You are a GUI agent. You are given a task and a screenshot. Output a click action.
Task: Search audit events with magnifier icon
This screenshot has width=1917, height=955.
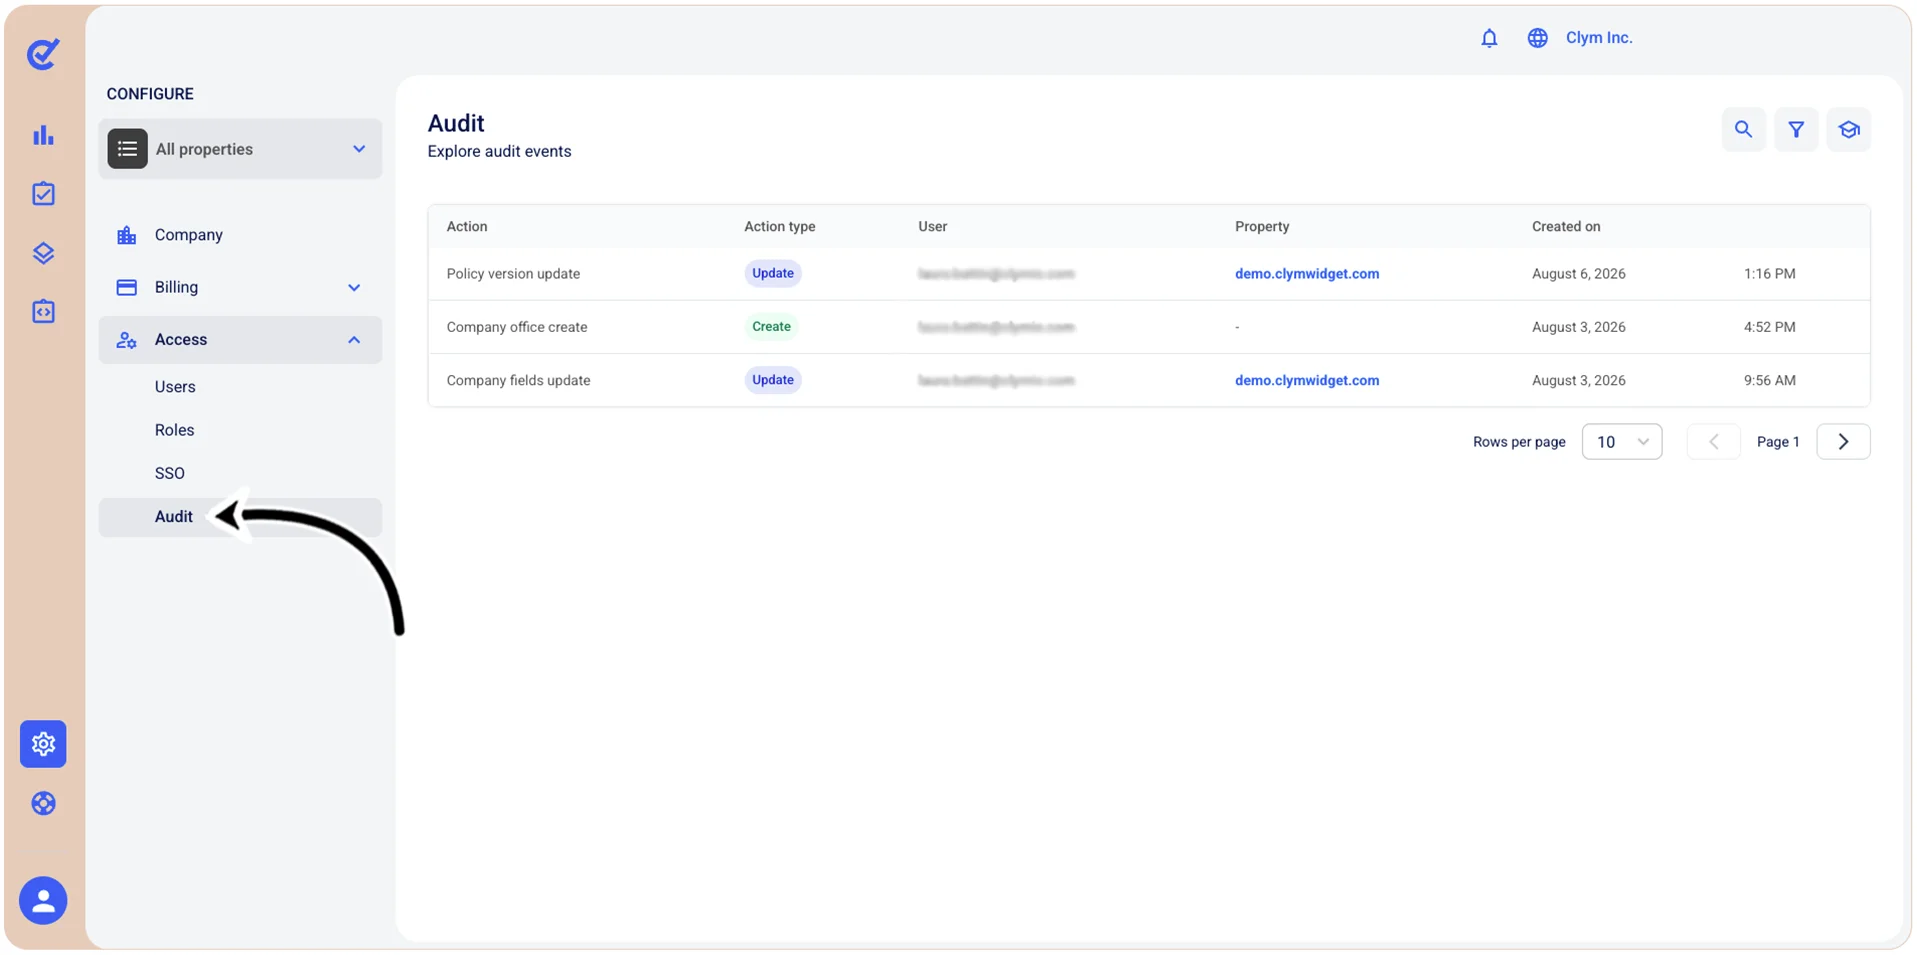coord(1743,129)
